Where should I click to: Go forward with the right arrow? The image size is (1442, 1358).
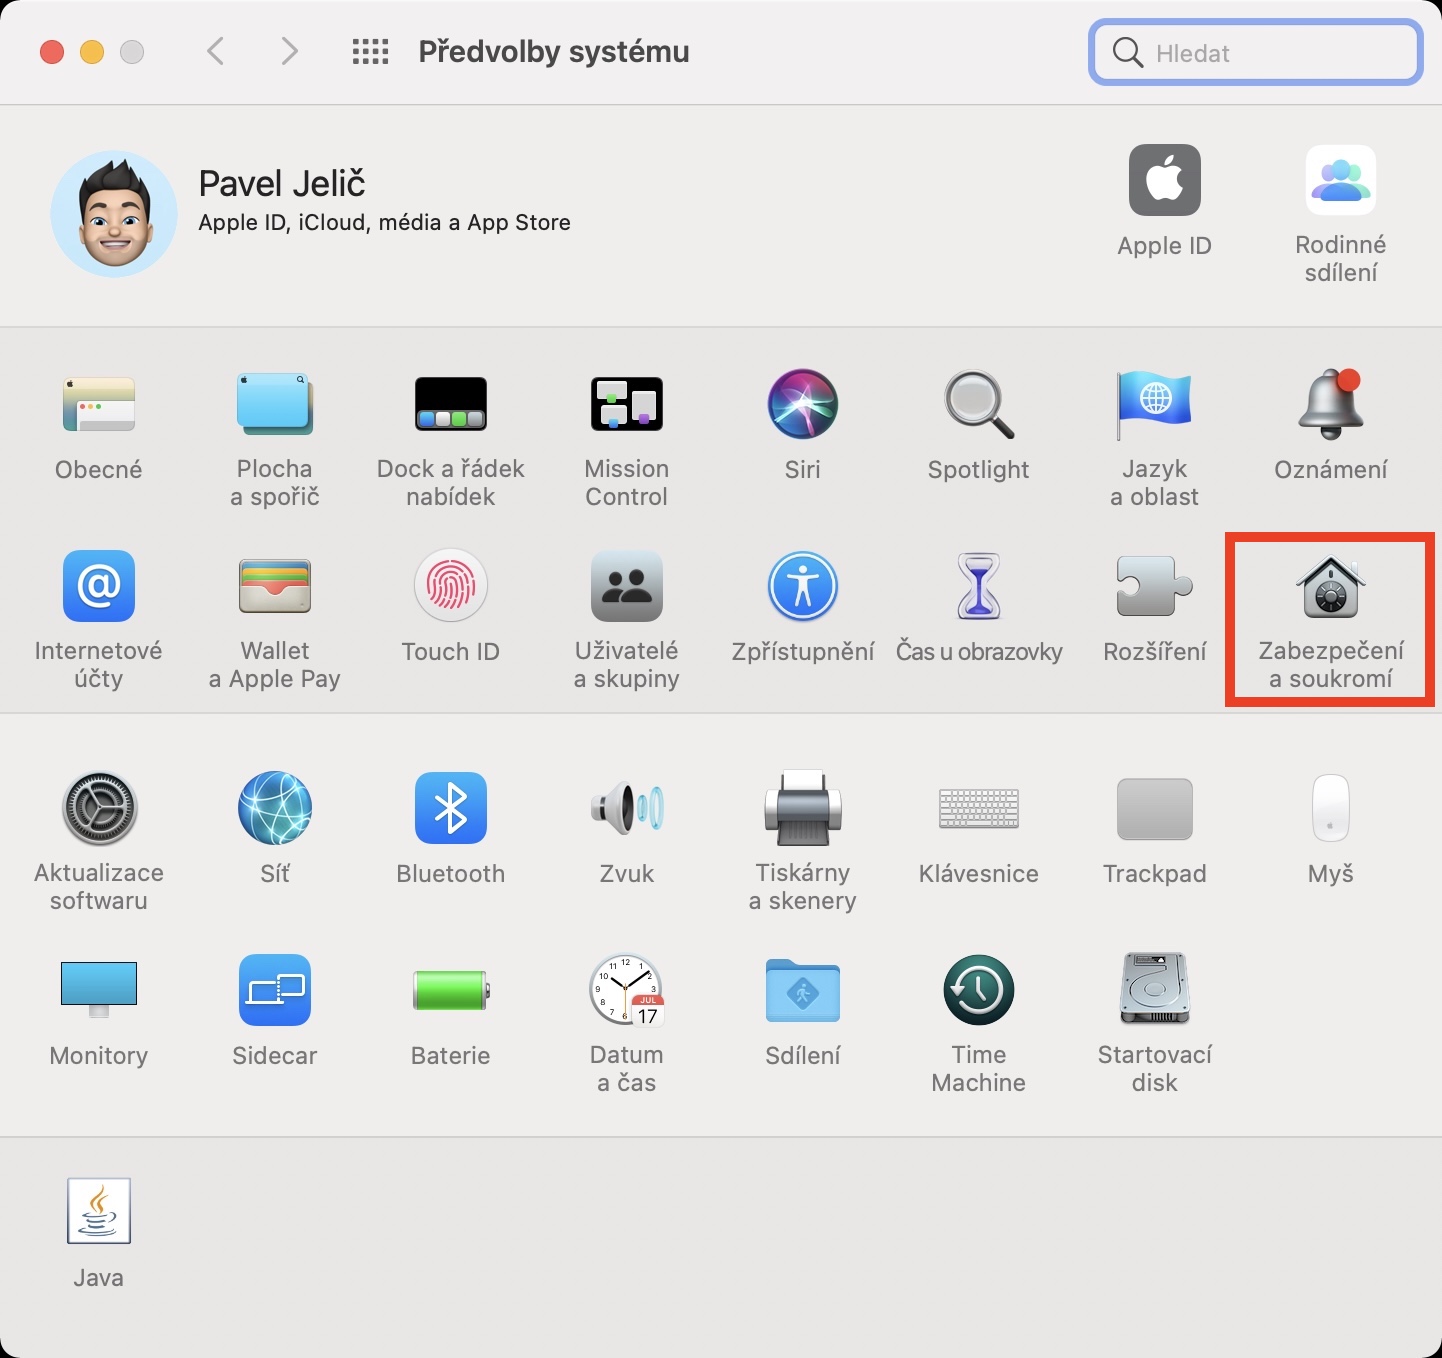(x=289, y=51)
